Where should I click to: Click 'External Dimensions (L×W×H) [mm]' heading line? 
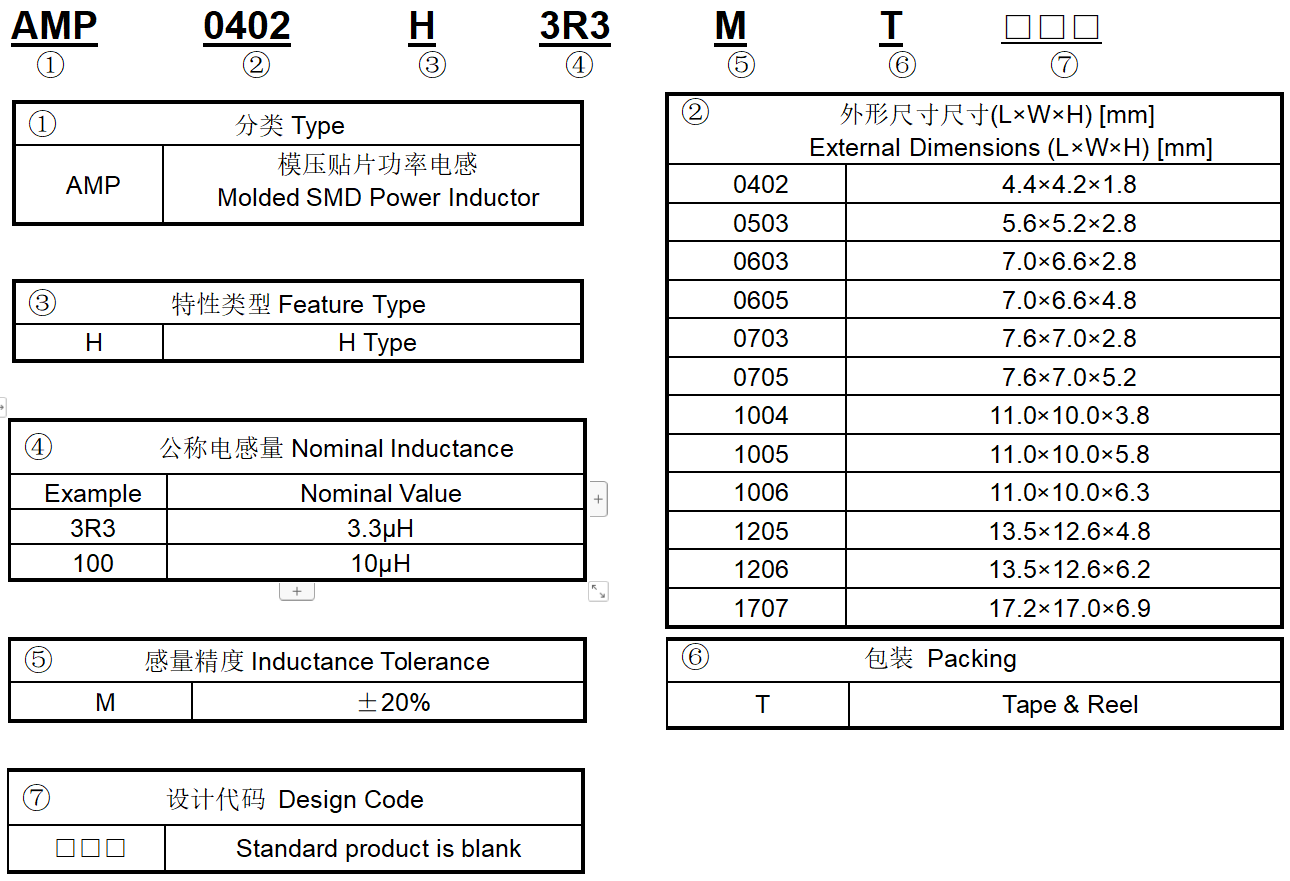pyautogui.click(x=1011, y=148)
